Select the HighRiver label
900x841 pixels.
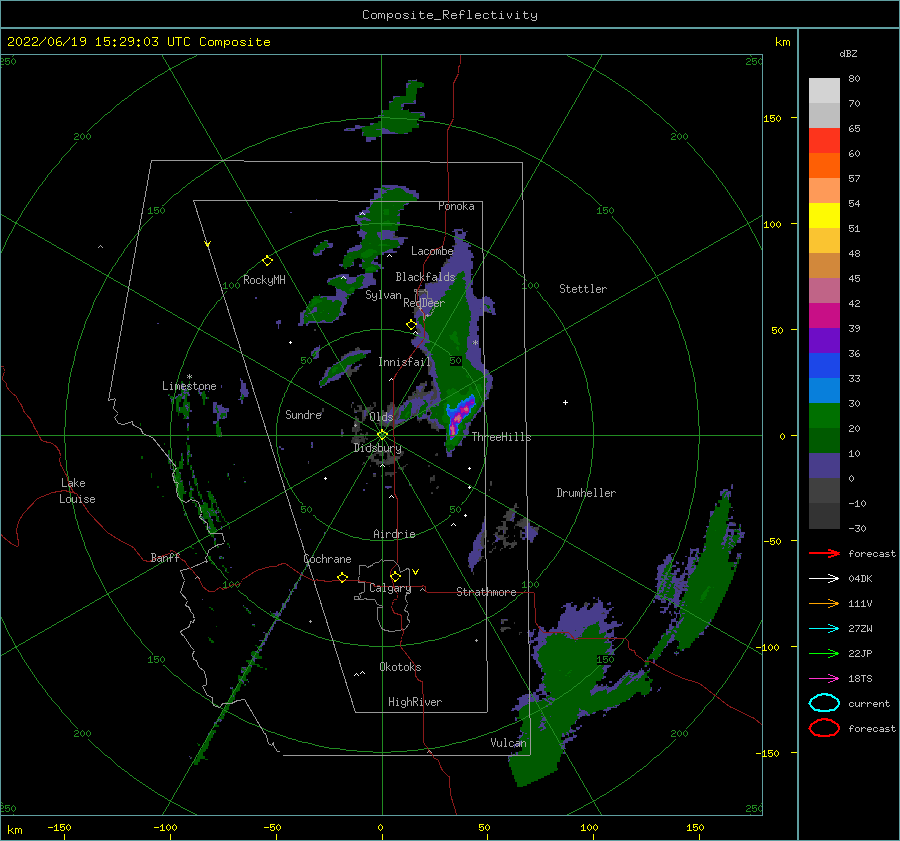pos(415,702)
